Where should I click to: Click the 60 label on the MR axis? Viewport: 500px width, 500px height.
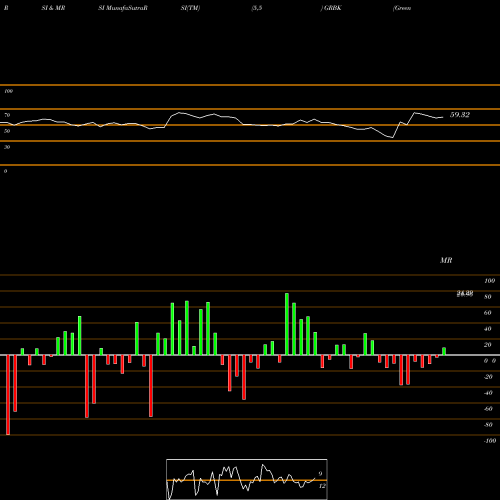coord(488,313)
